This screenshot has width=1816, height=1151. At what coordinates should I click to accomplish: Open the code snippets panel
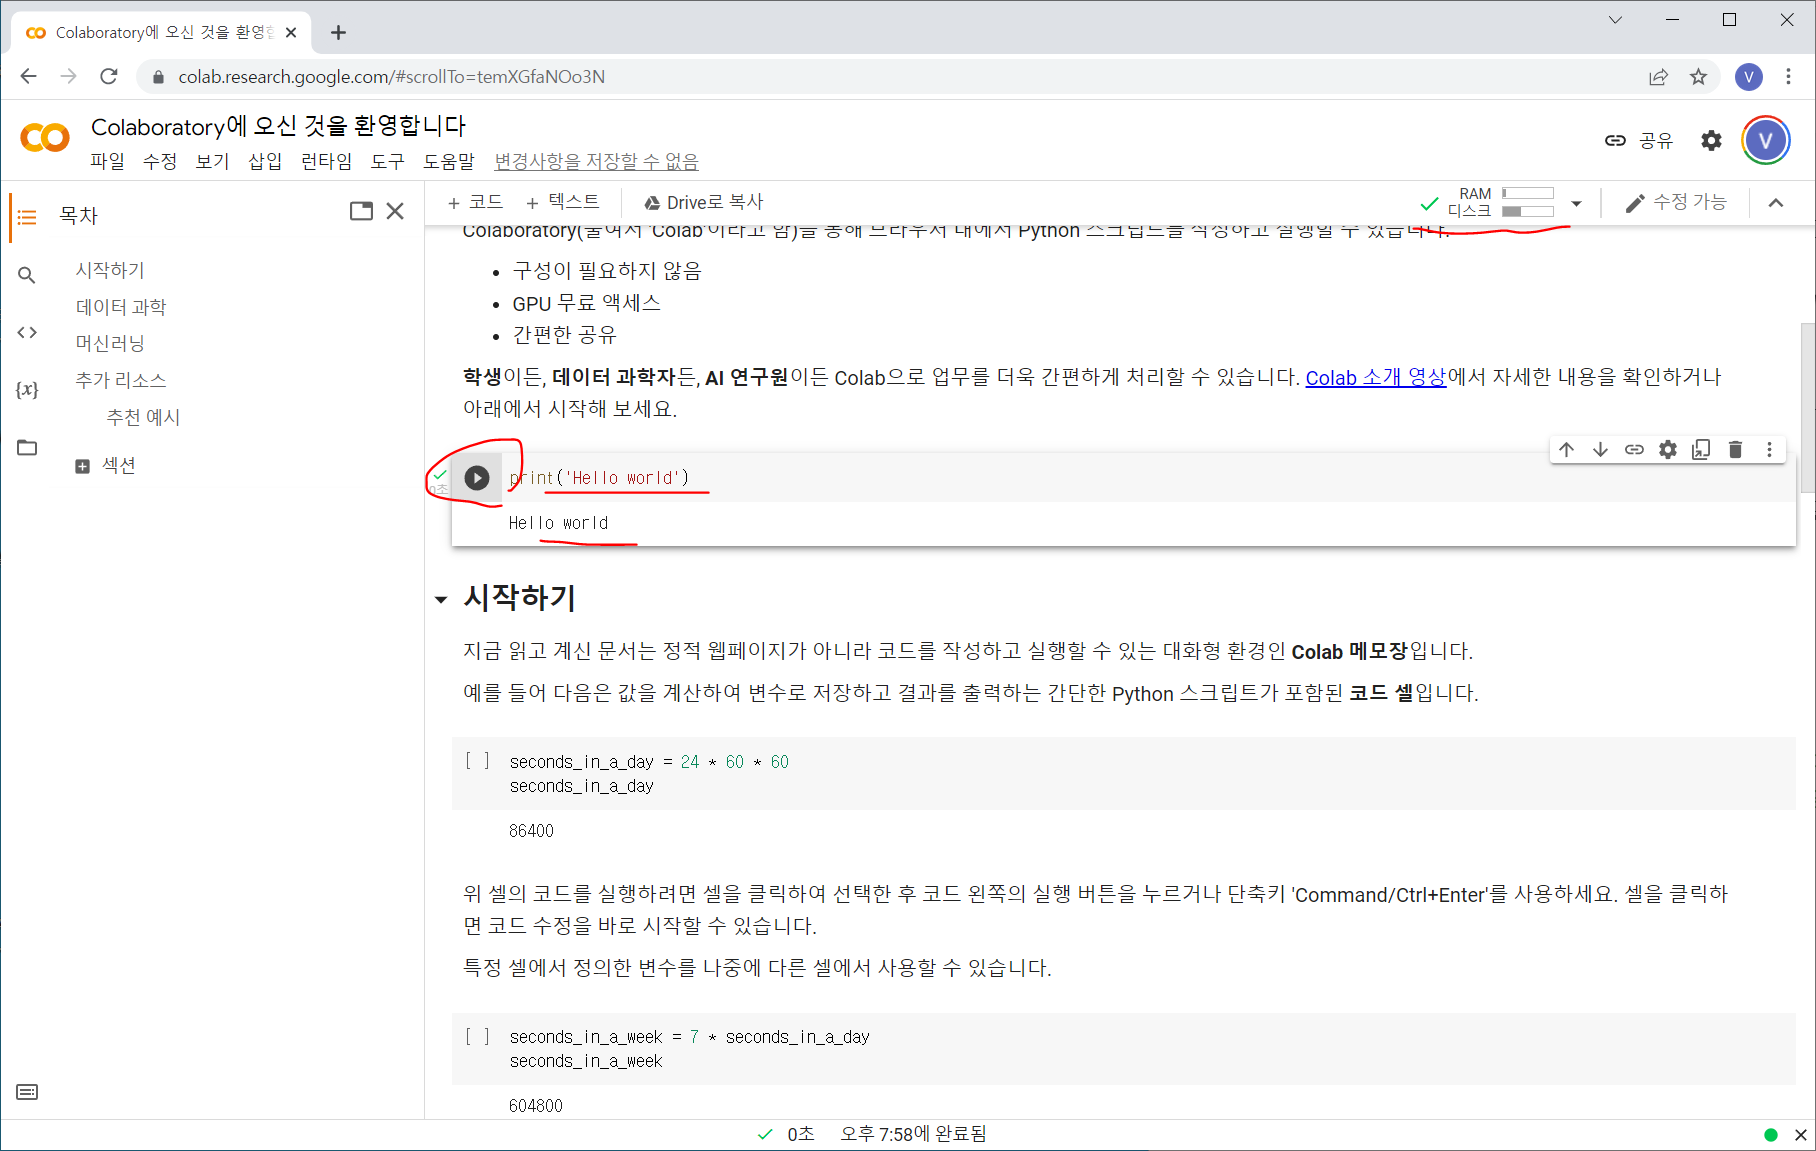27,332
